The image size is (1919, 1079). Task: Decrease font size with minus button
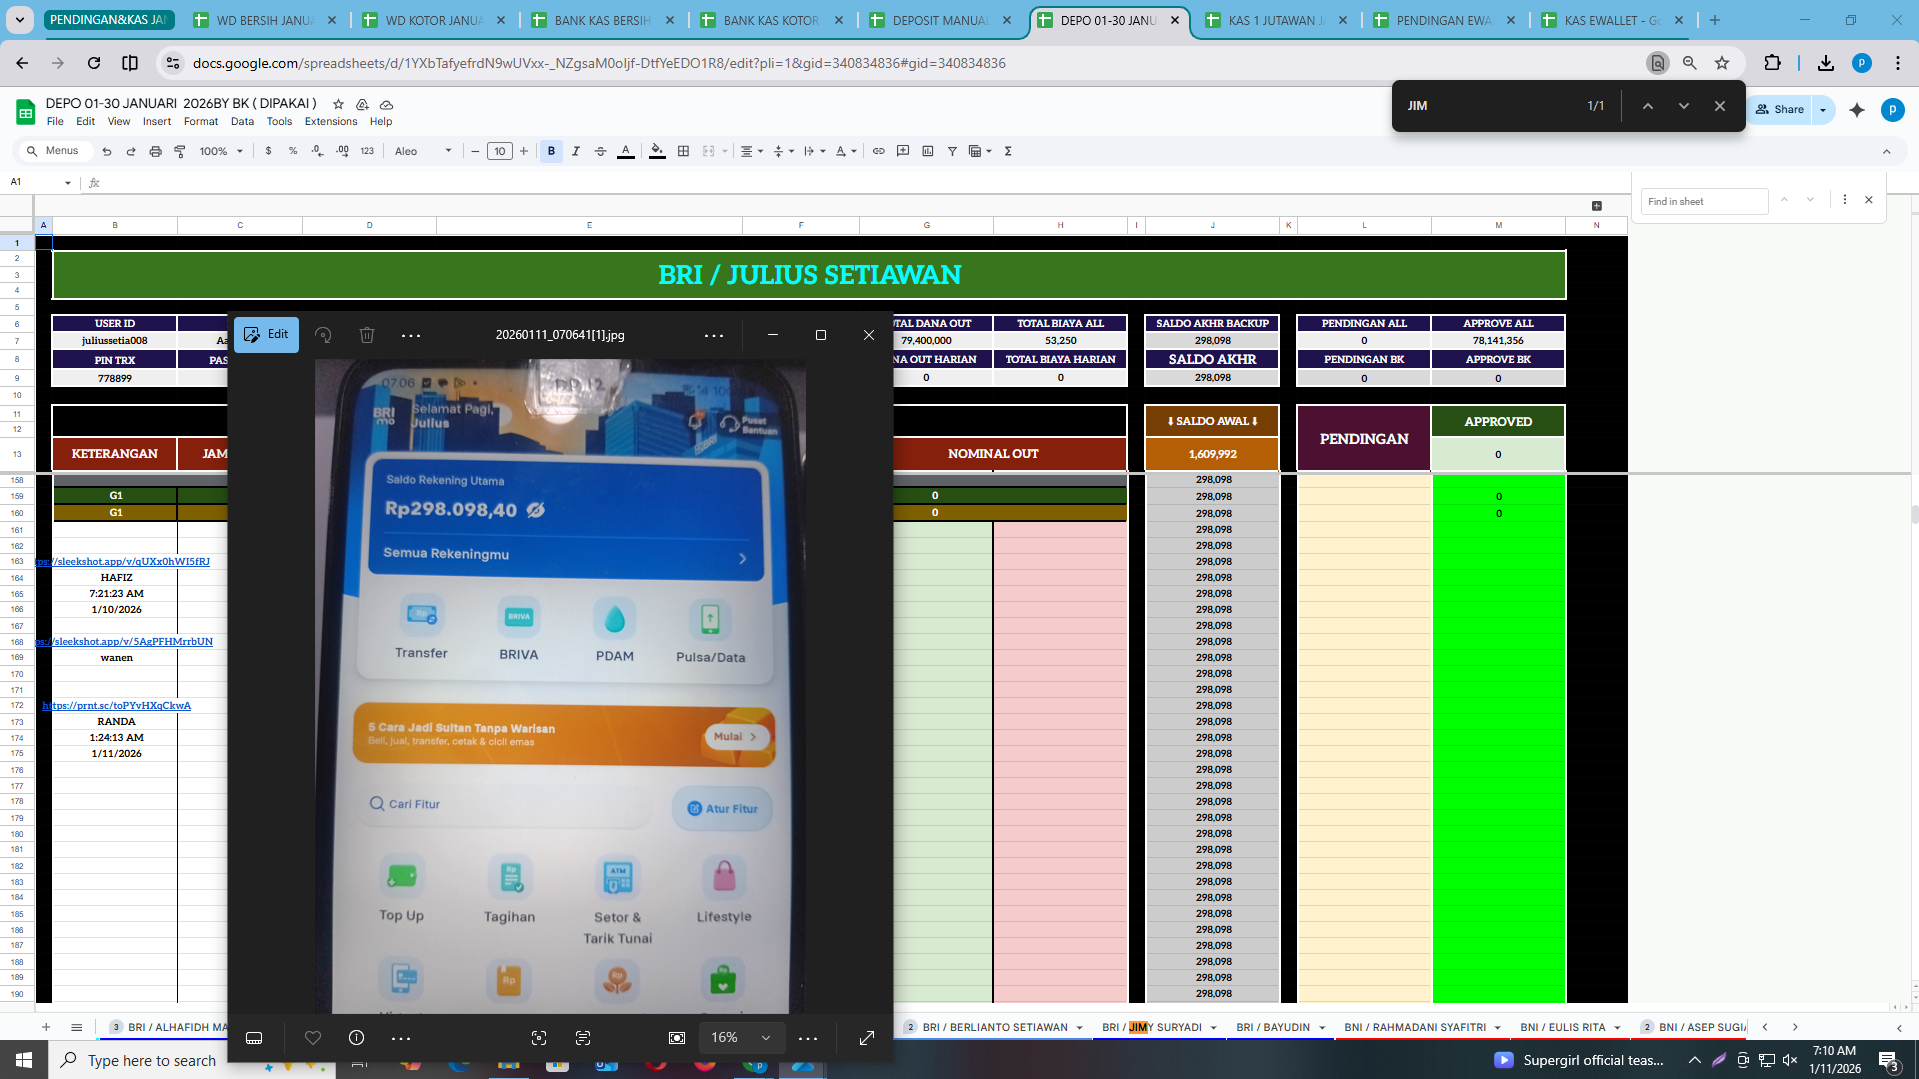(x=476, y=151)
